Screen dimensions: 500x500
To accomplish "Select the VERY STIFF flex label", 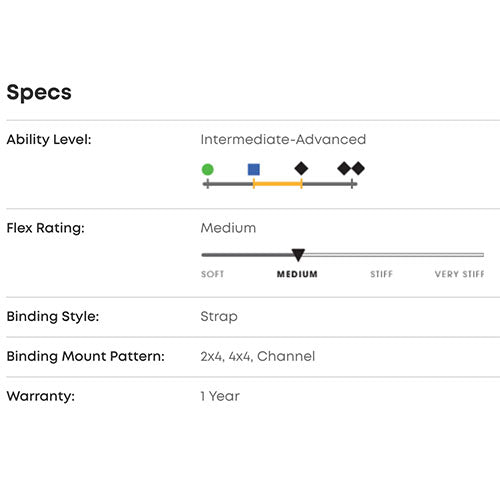I will tap(460, 274).
